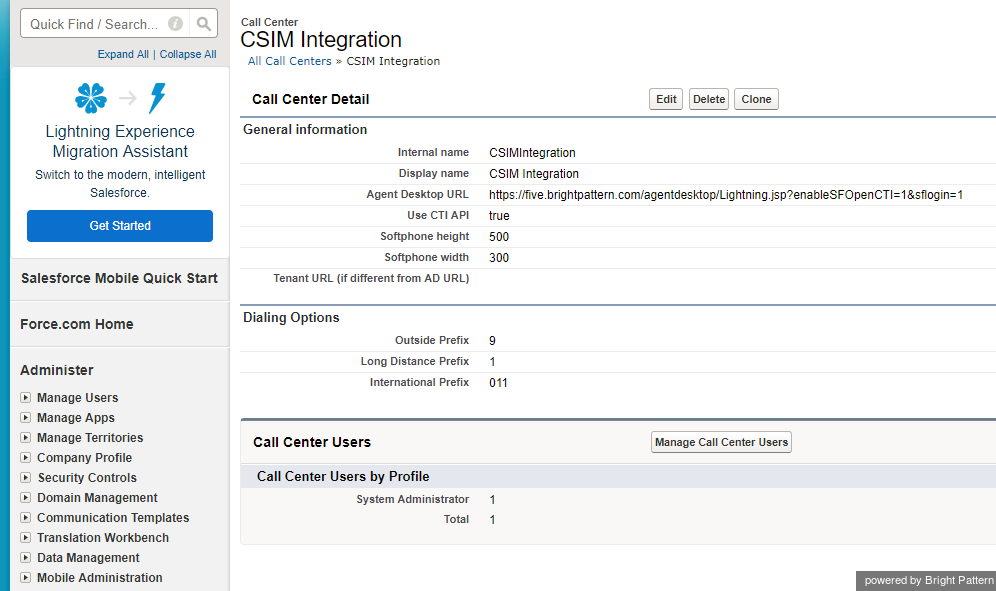The width and height of the screenshot is (996, 591).
Task: Open Translation Workbench menu item
Action: (103, 538)
